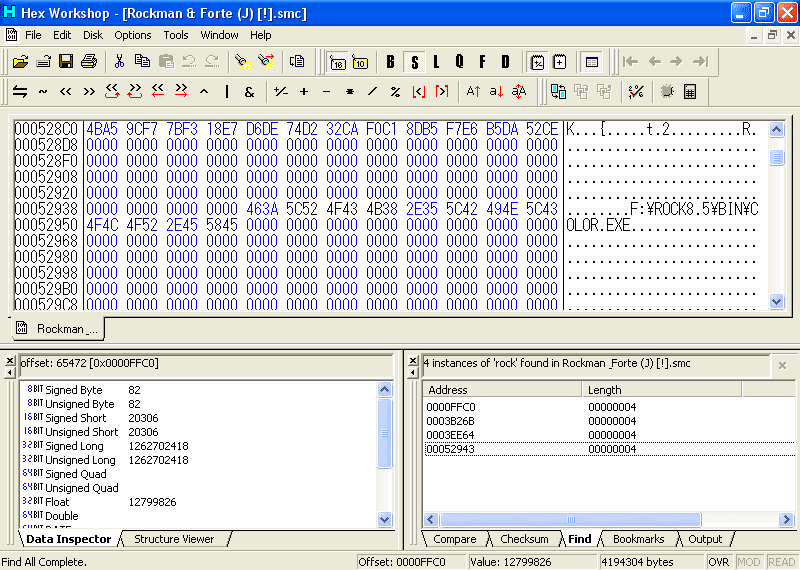Click the XOR caret operation icon
This screenshot has width=800, height=570.
point(204,92)
